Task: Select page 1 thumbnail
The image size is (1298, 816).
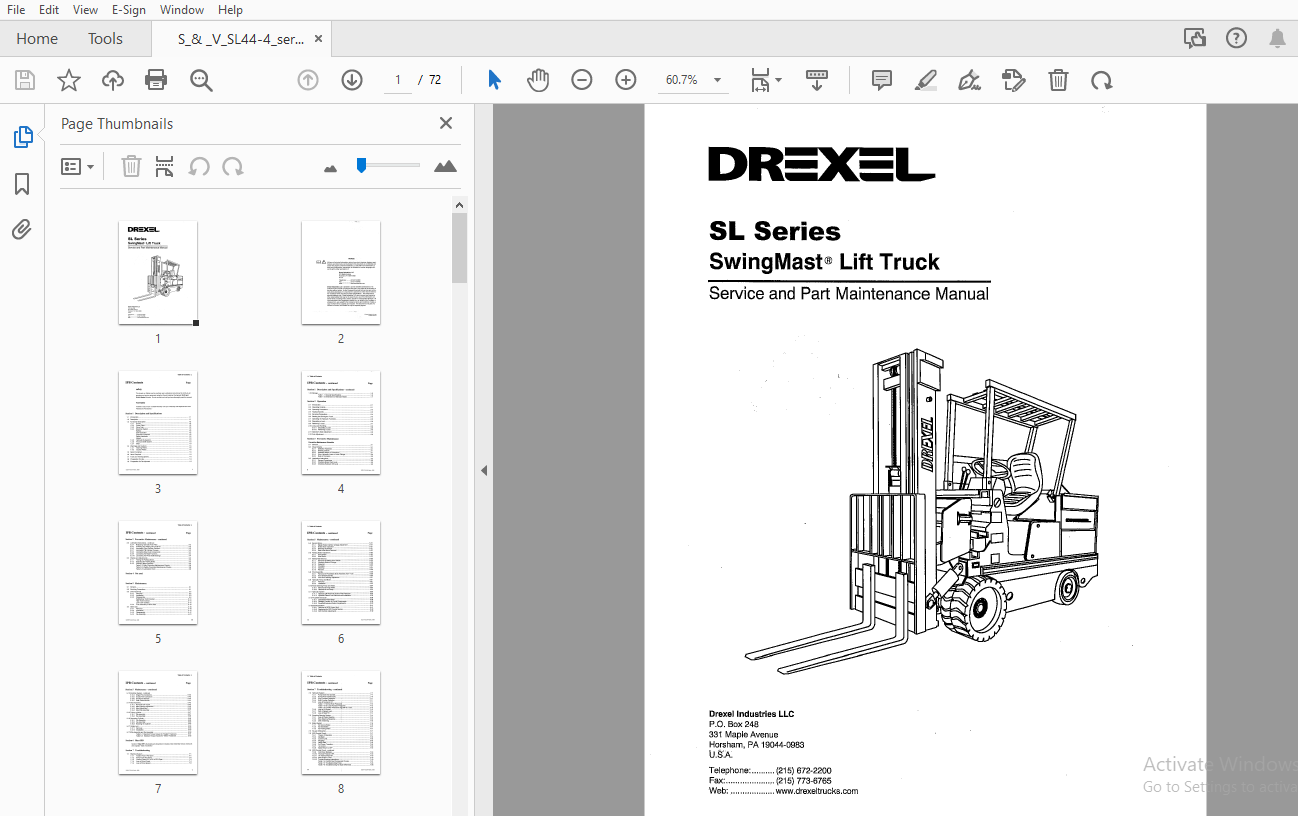Action: click(158, 273)
